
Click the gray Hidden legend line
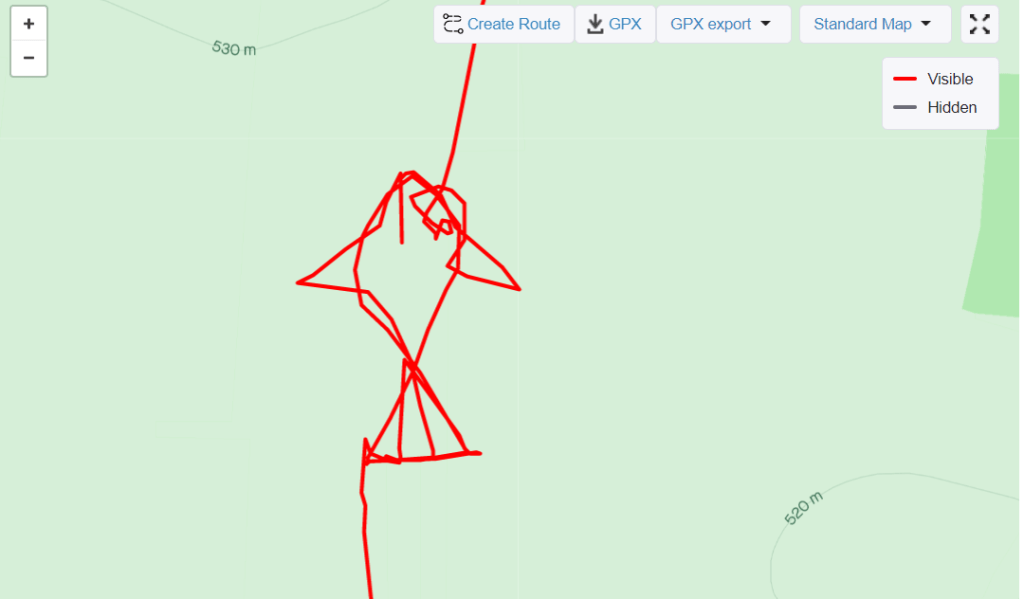[904, 107]
